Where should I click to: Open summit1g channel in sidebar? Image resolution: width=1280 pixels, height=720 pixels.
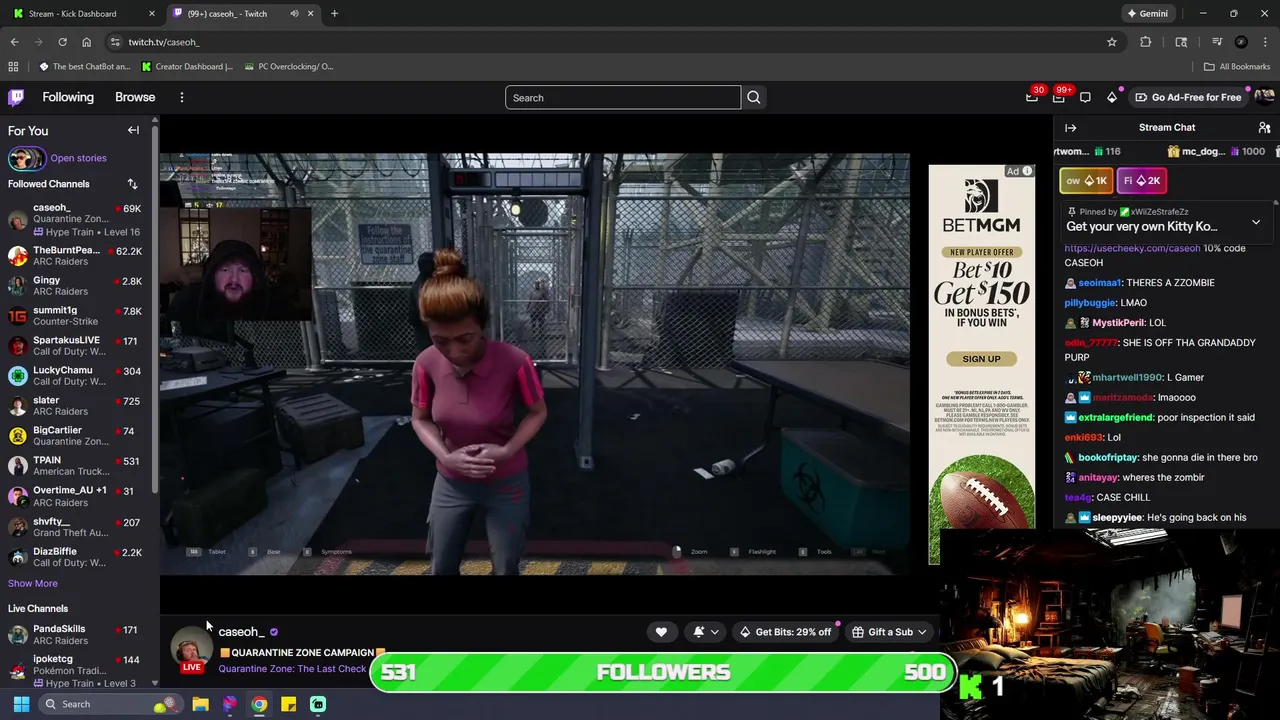[x=76, y=315]
